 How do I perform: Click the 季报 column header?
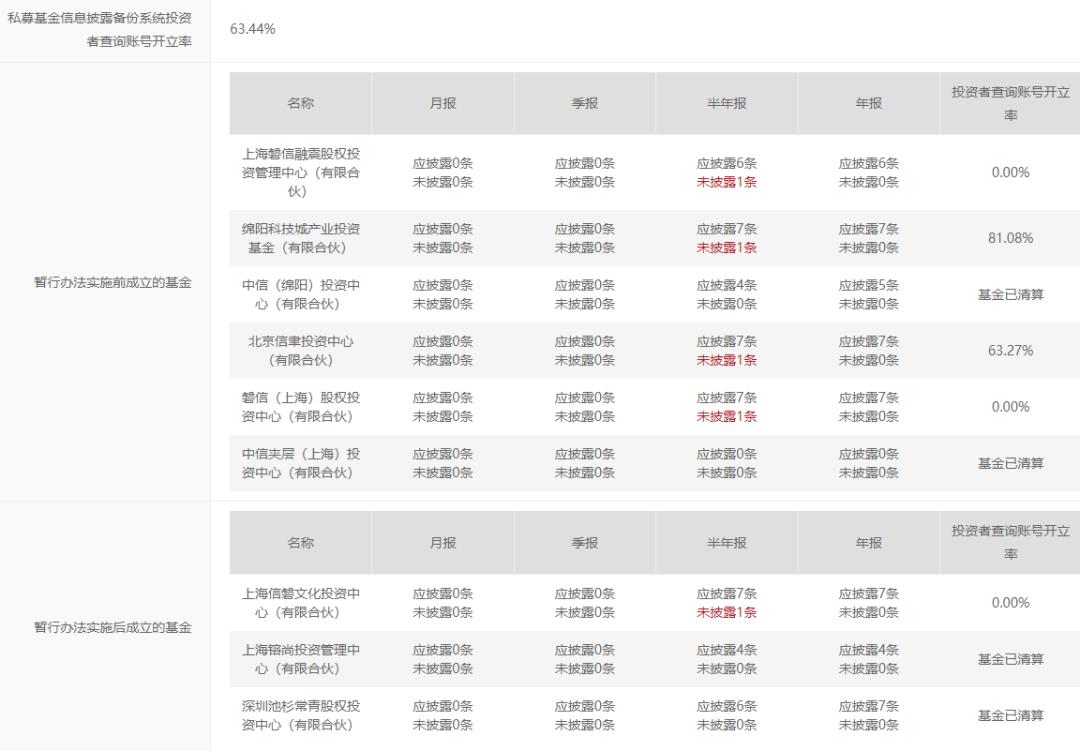tap(585, 103)
